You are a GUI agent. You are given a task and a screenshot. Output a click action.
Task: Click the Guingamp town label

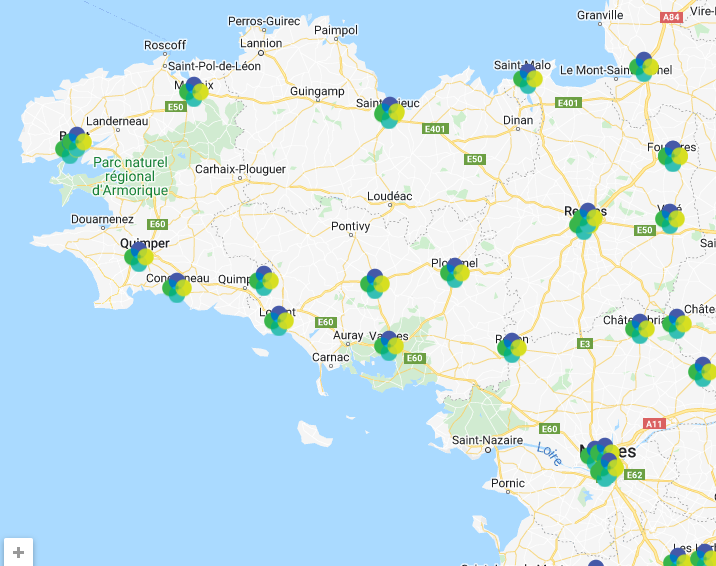click(x=317, y=91)
